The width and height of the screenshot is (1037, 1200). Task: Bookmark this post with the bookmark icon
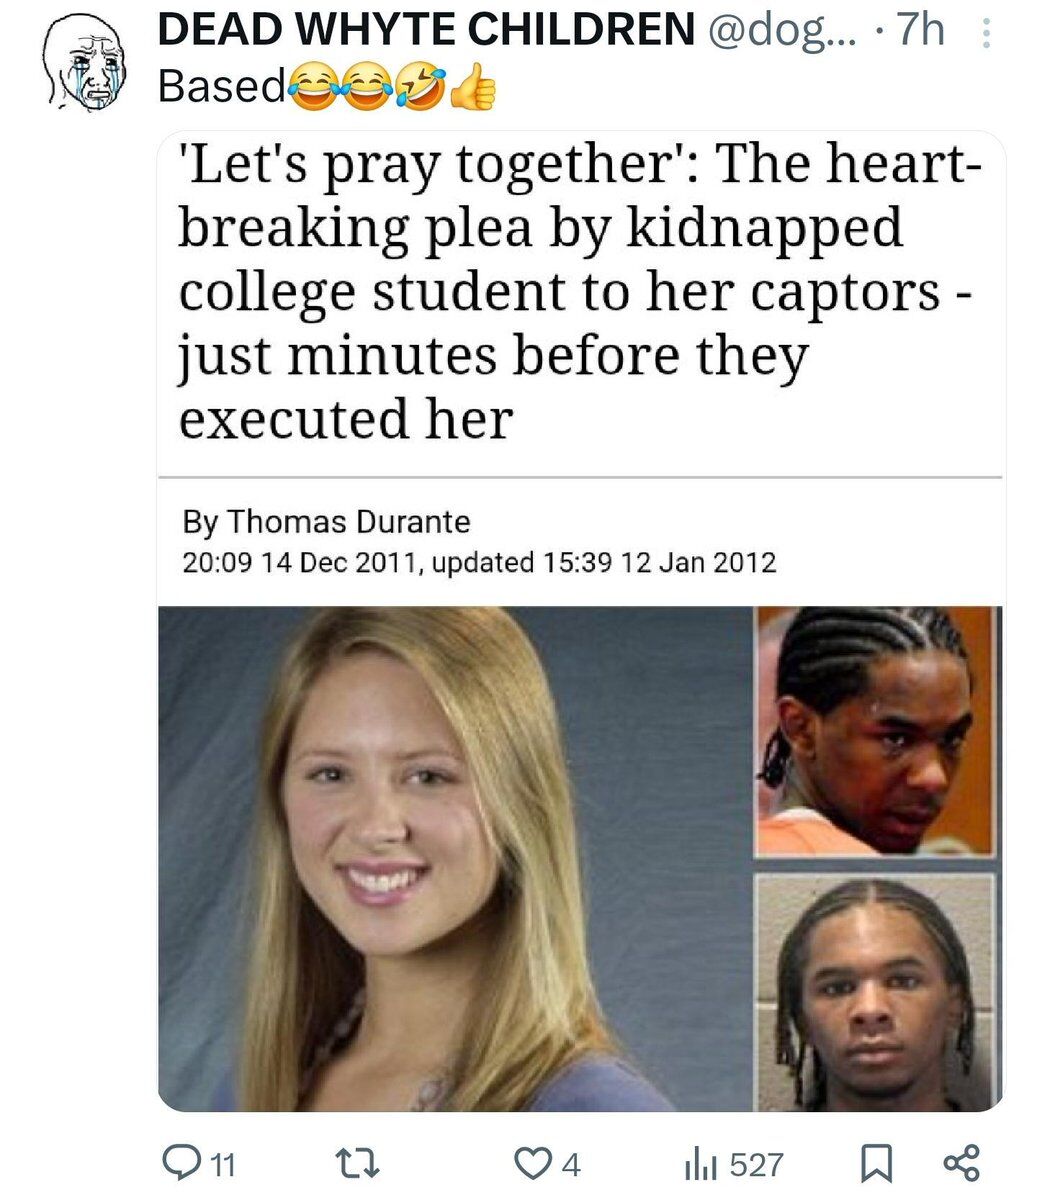[877, 1164]
